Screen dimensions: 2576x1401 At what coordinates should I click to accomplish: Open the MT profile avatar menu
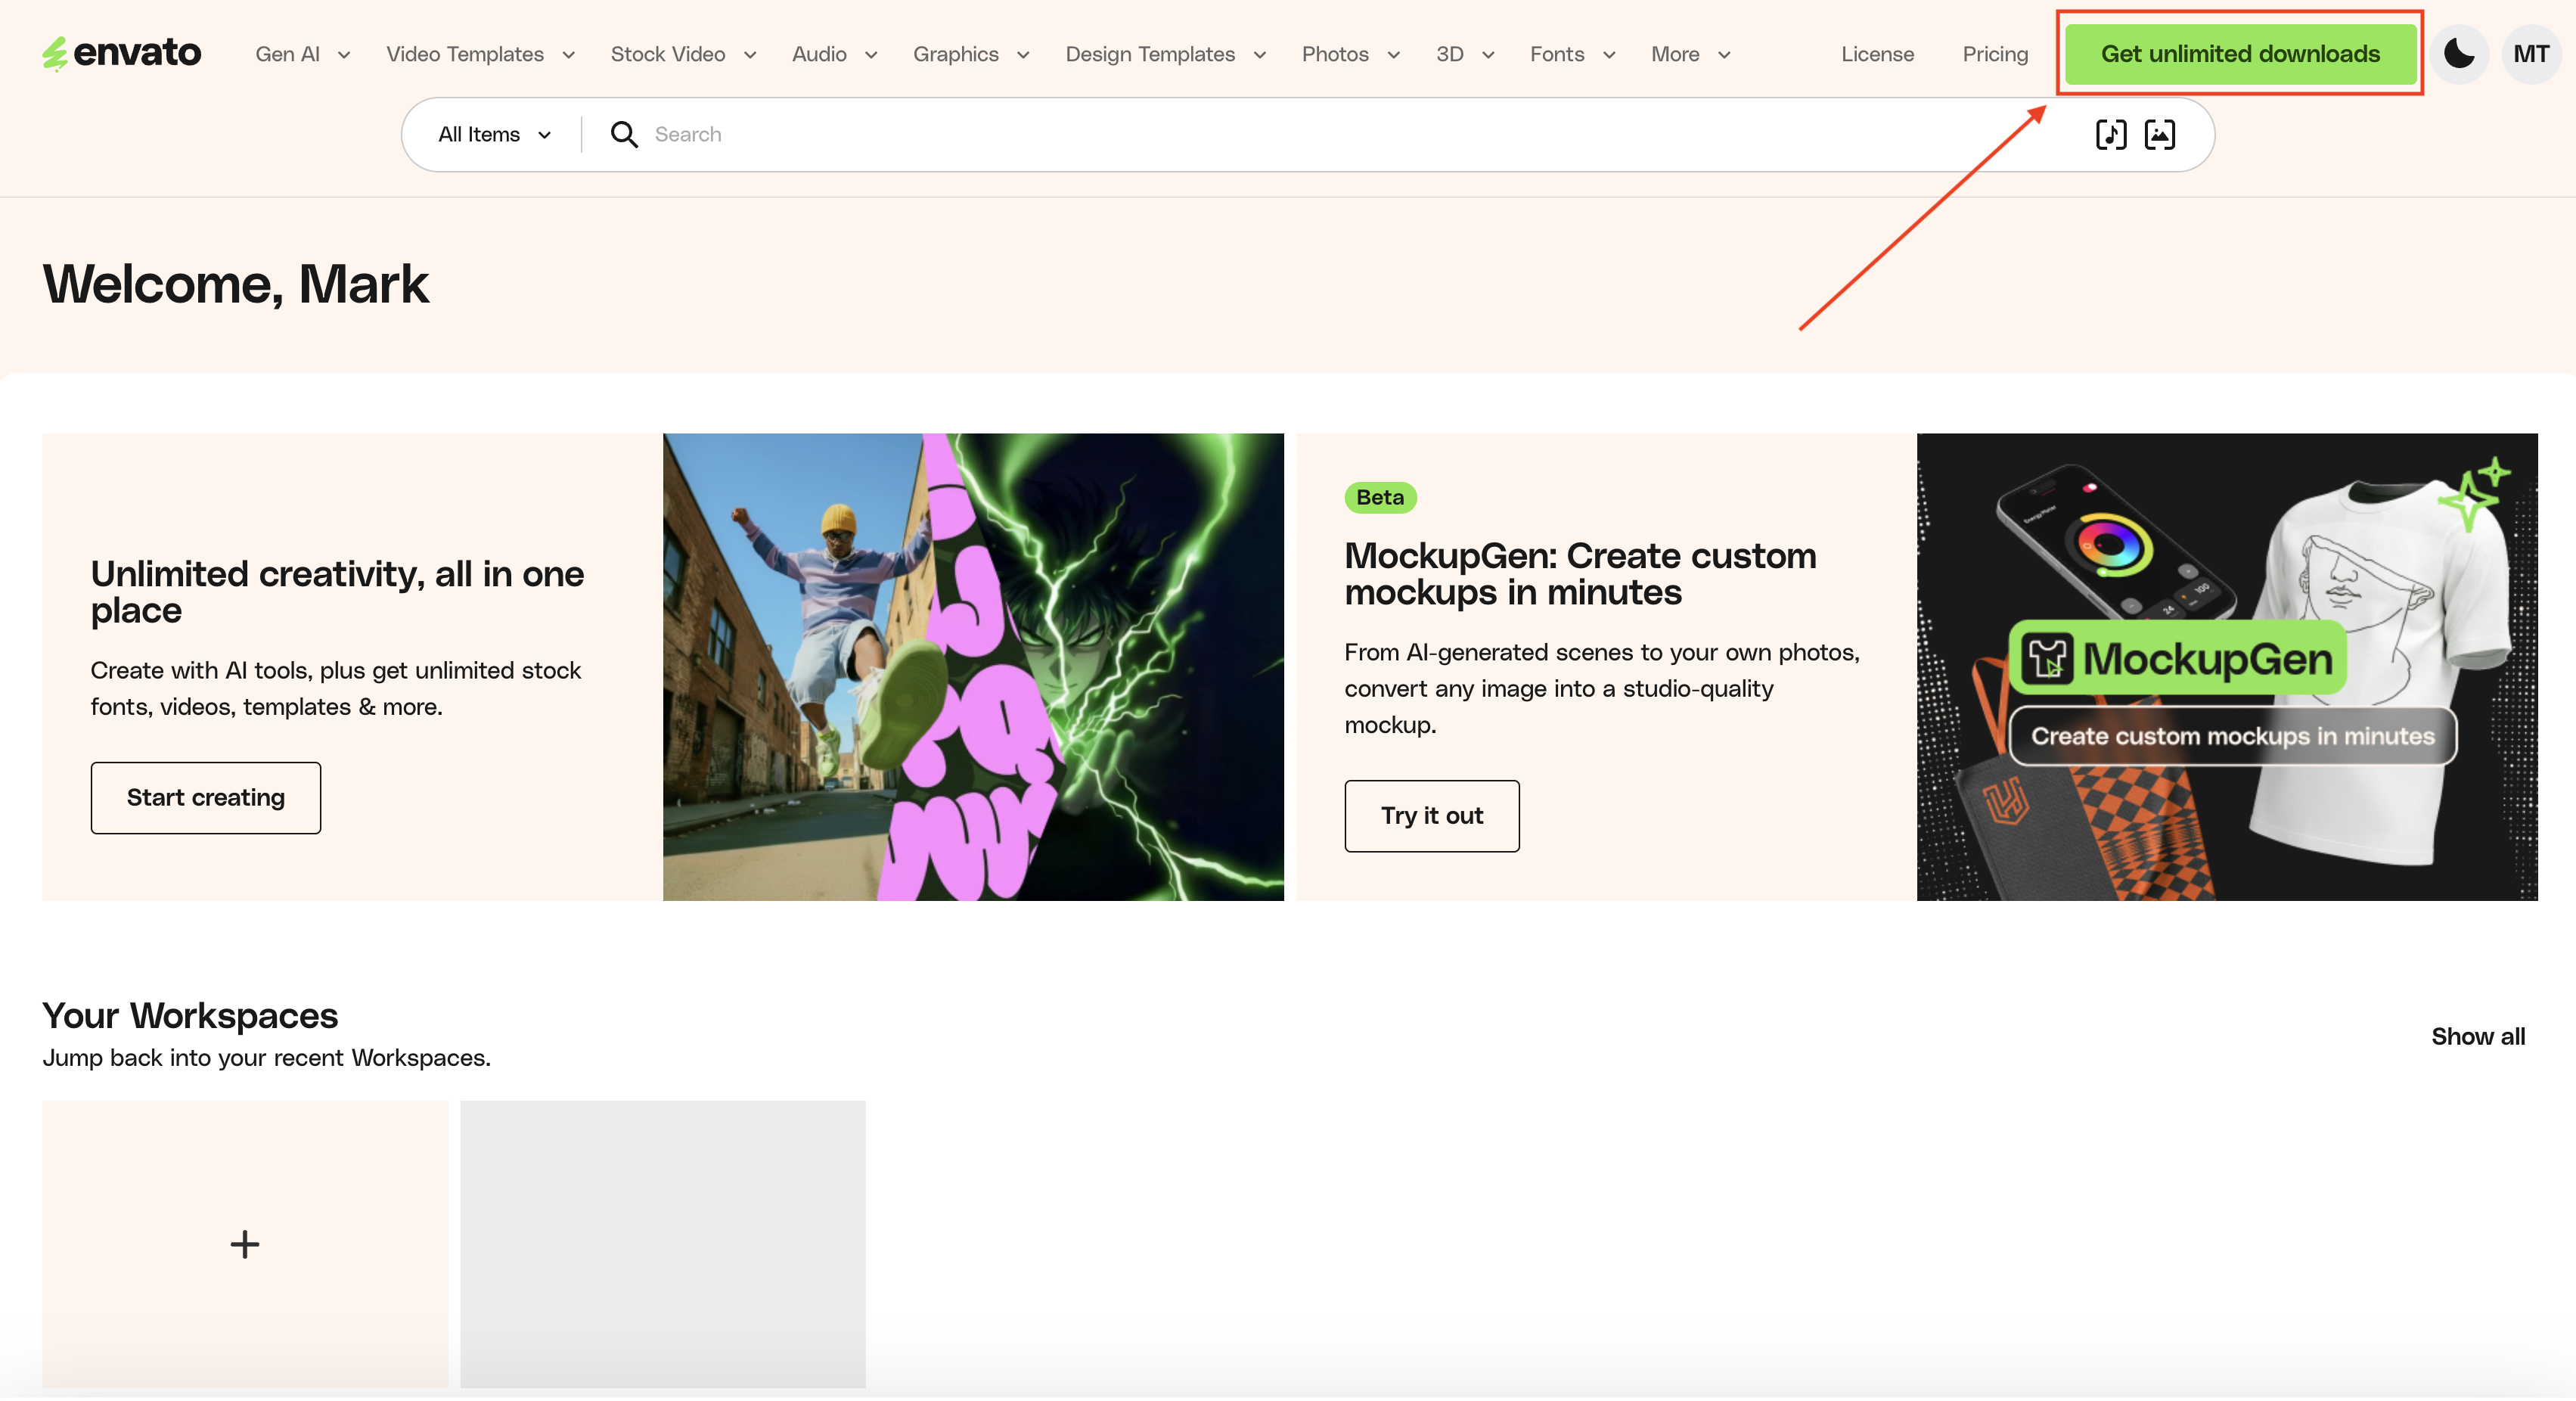[2530, 54]
